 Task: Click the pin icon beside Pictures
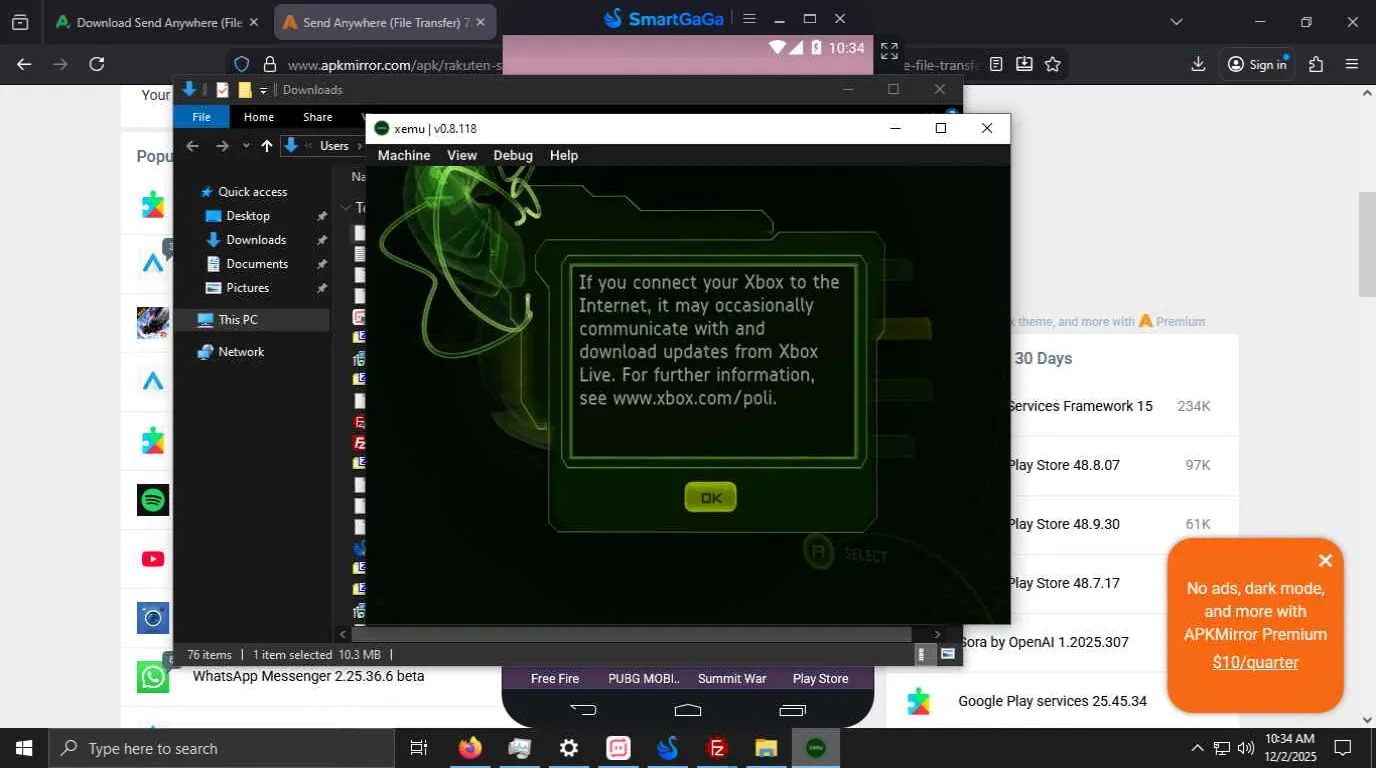(322, 288)
